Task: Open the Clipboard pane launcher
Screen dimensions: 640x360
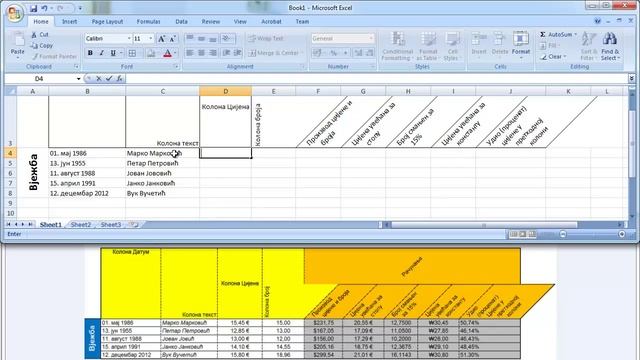Action: click(x=76, y=66)
